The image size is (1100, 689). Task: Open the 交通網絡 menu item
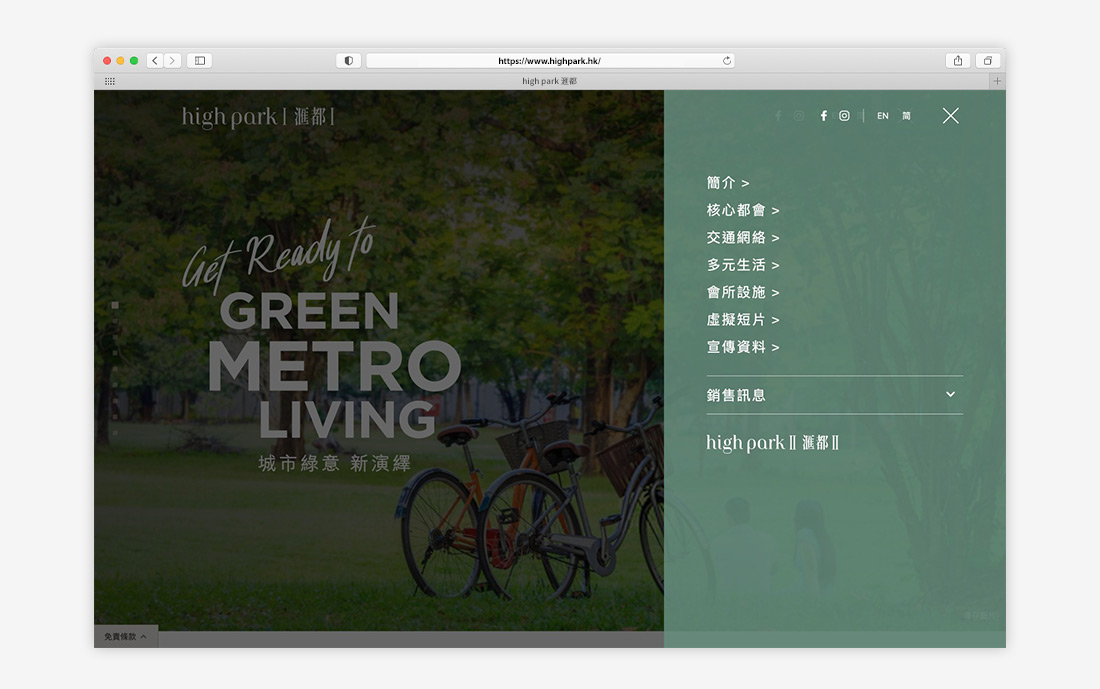[743, 238]
